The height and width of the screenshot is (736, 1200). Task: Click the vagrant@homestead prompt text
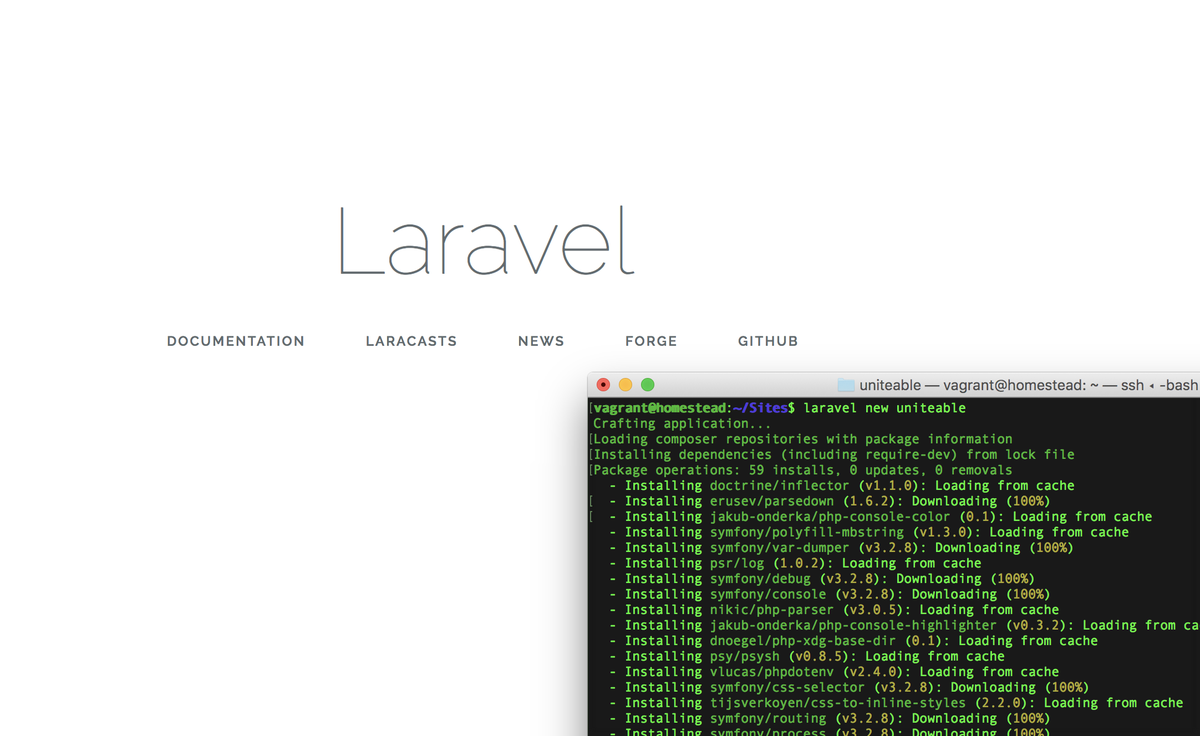point(661,408)
